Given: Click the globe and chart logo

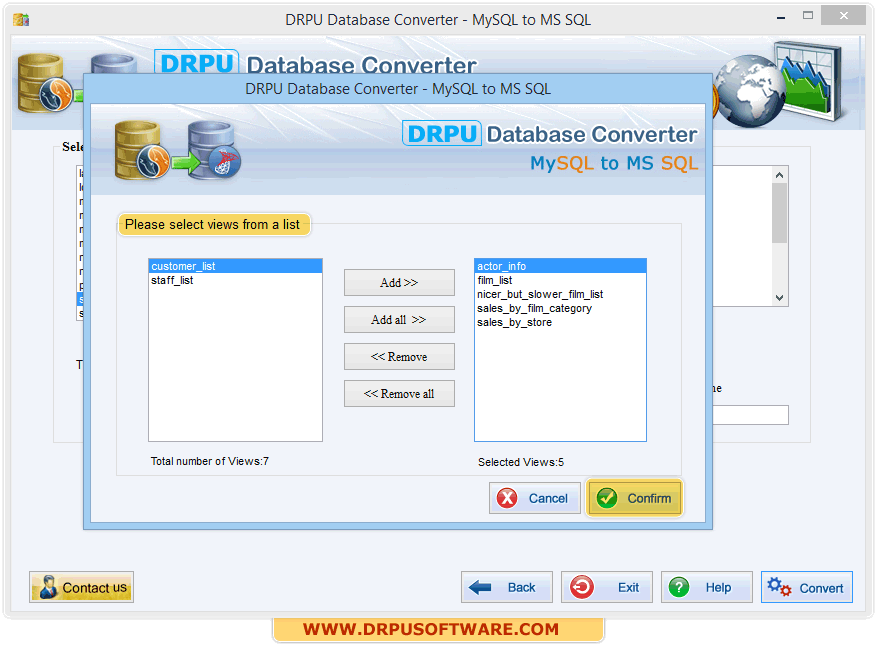Looking at the screenshot, I should tap(780, 84).
